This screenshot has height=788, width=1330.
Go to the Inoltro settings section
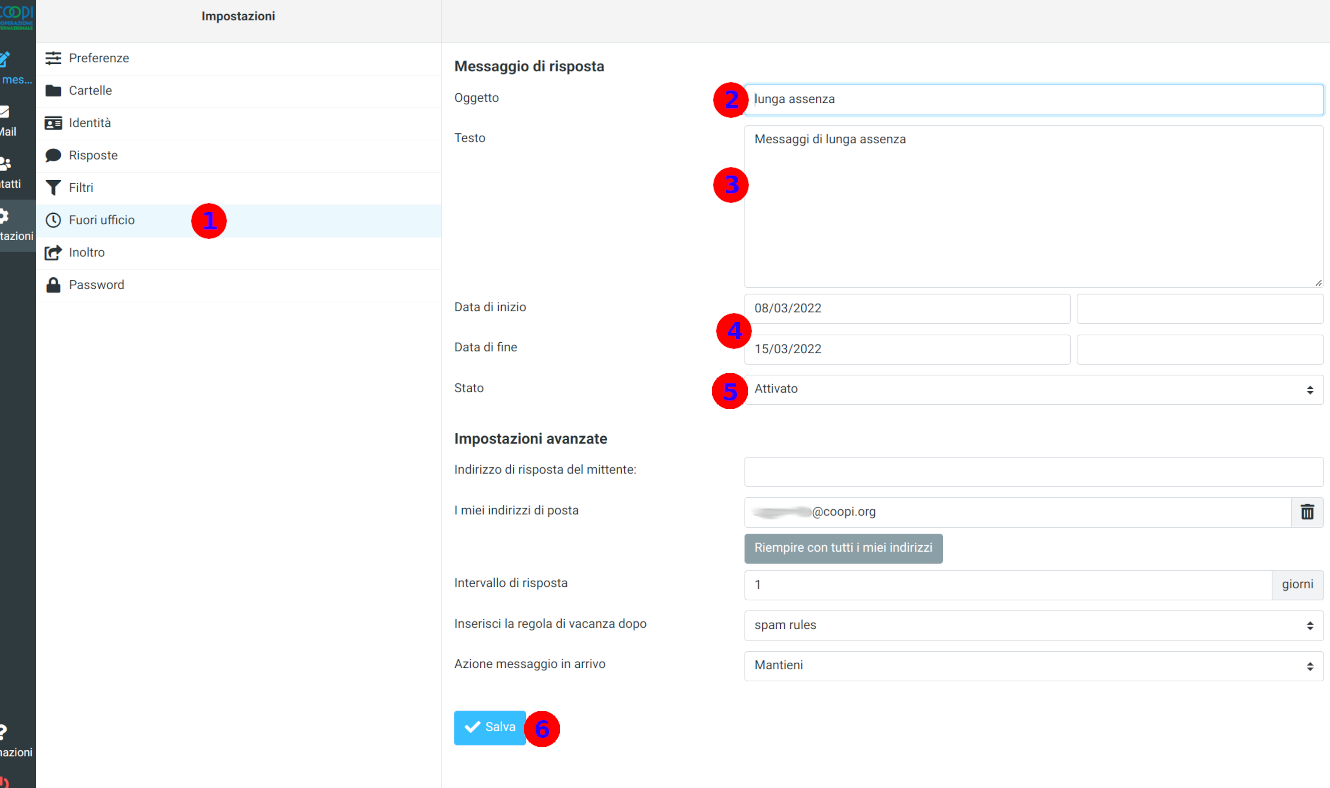tap(87, 253)
